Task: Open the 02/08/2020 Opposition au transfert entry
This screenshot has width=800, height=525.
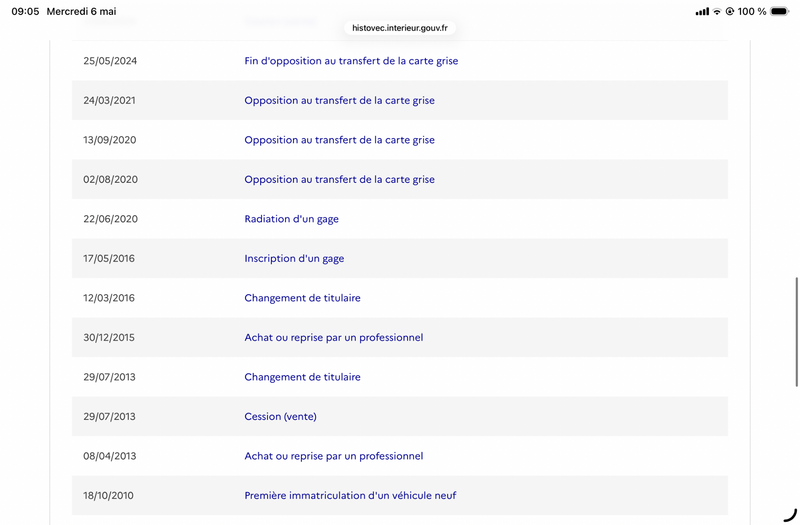Action: pos(339,180)
